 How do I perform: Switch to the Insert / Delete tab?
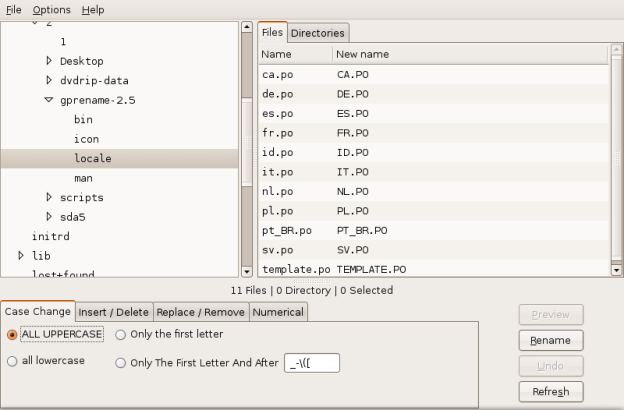(x=113, y=312)
